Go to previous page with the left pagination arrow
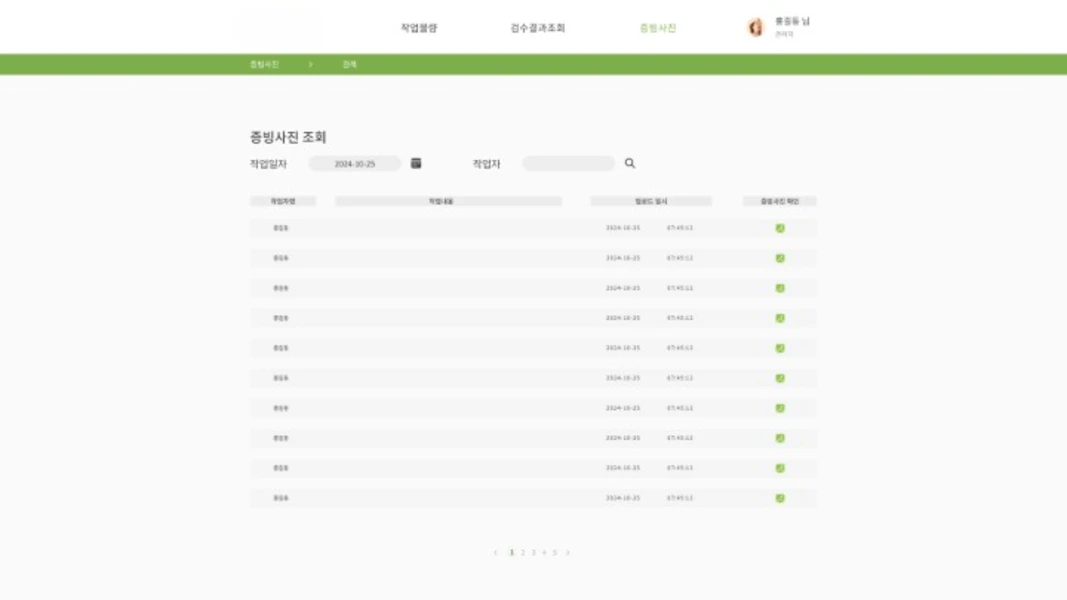The image size is (1067, 600). tap(495, 552)
